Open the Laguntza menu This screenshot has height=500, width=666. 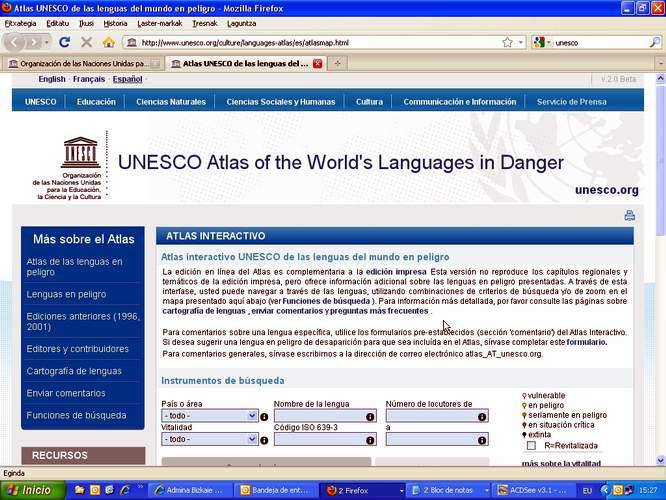(241, 23)
